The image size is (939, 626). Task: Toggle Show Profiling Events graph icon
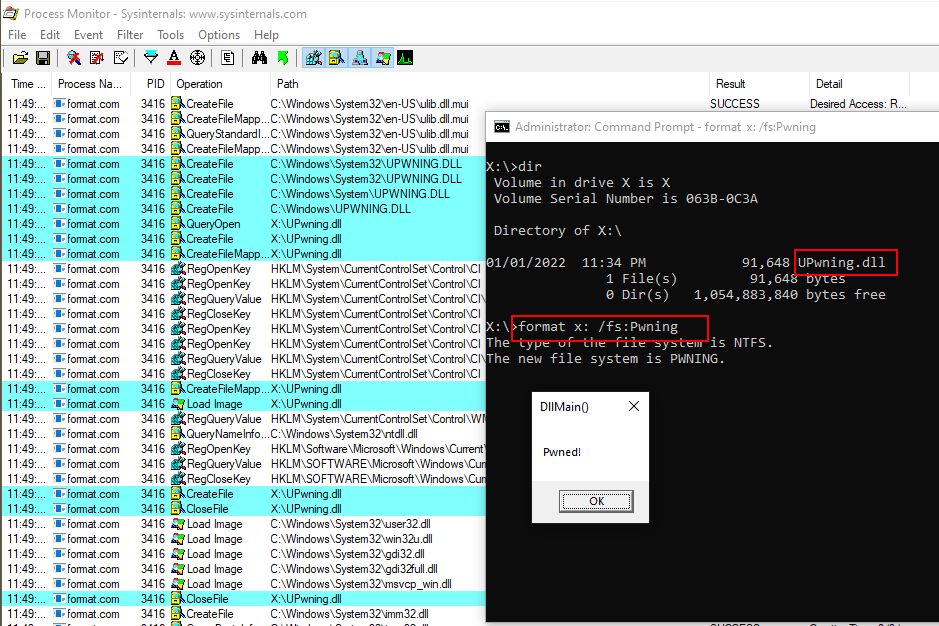(405, 58)
